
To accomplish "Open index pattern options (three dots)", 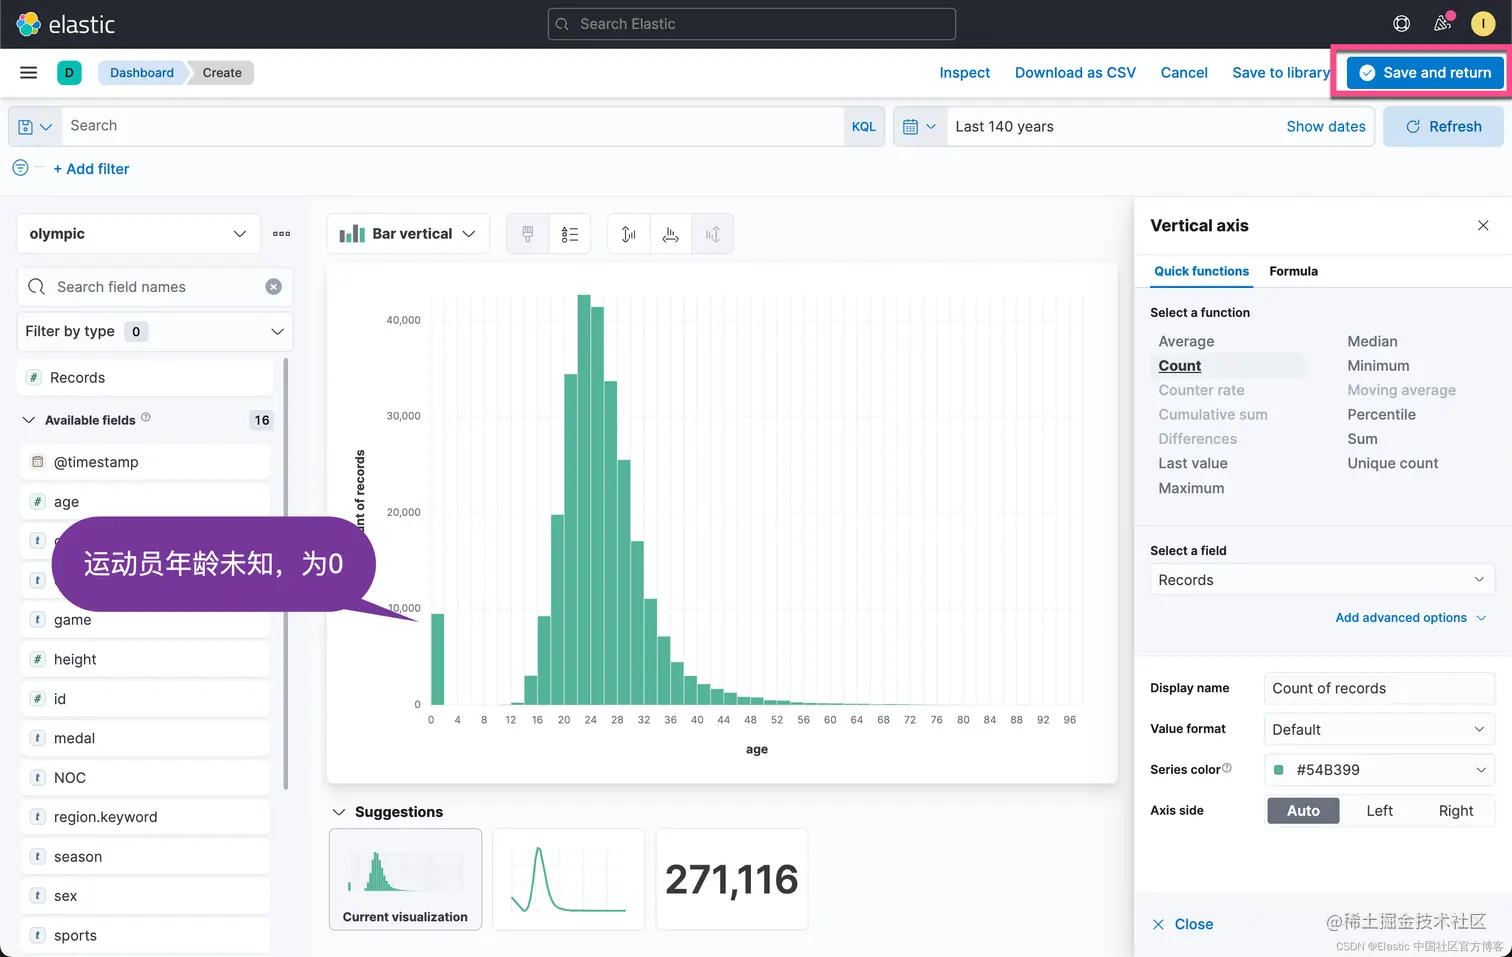I will 282,234.
